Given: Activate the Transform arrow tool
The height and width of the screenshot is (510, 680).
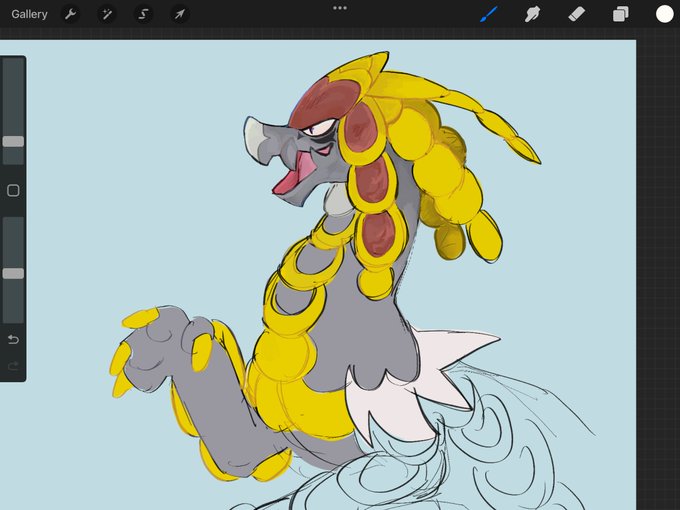Looking at the screenshot, I should 179,14.
